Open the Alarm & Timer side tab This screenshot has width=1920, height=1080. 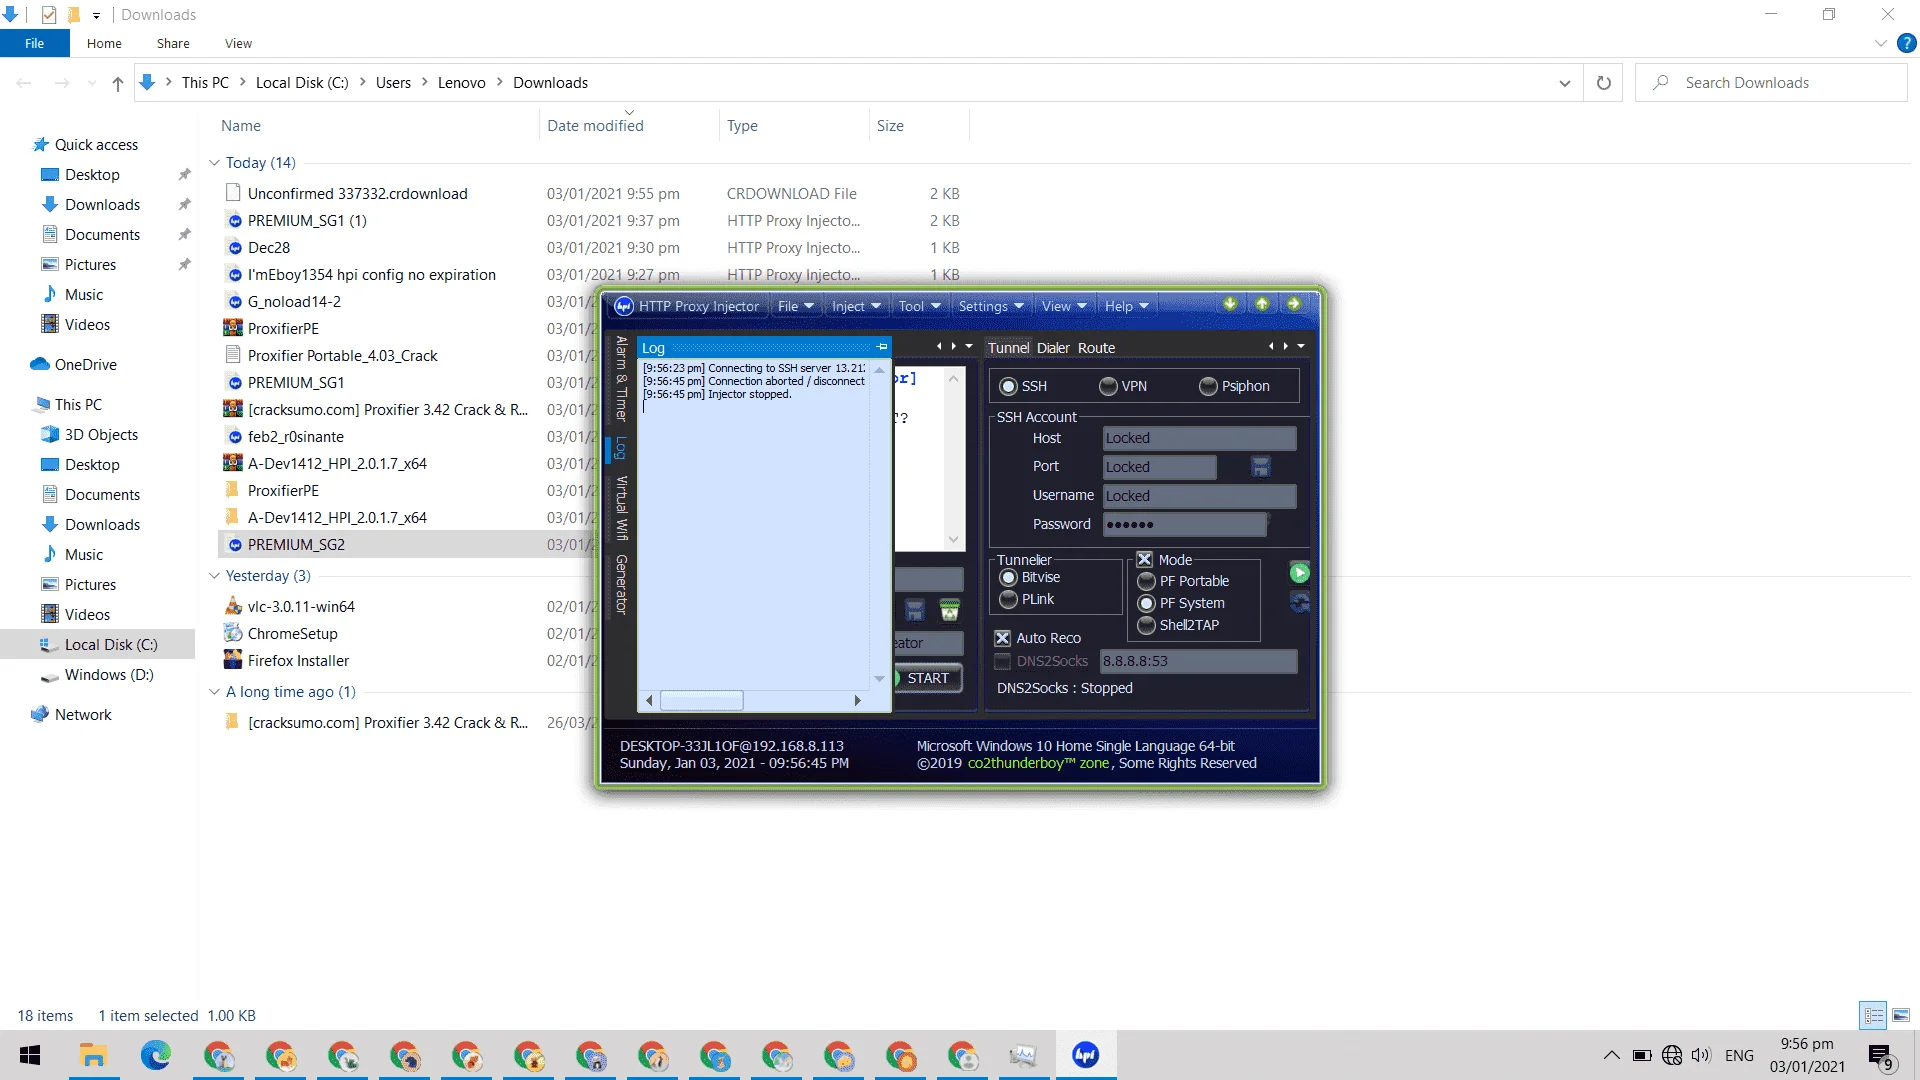click(x=621, y=379)
